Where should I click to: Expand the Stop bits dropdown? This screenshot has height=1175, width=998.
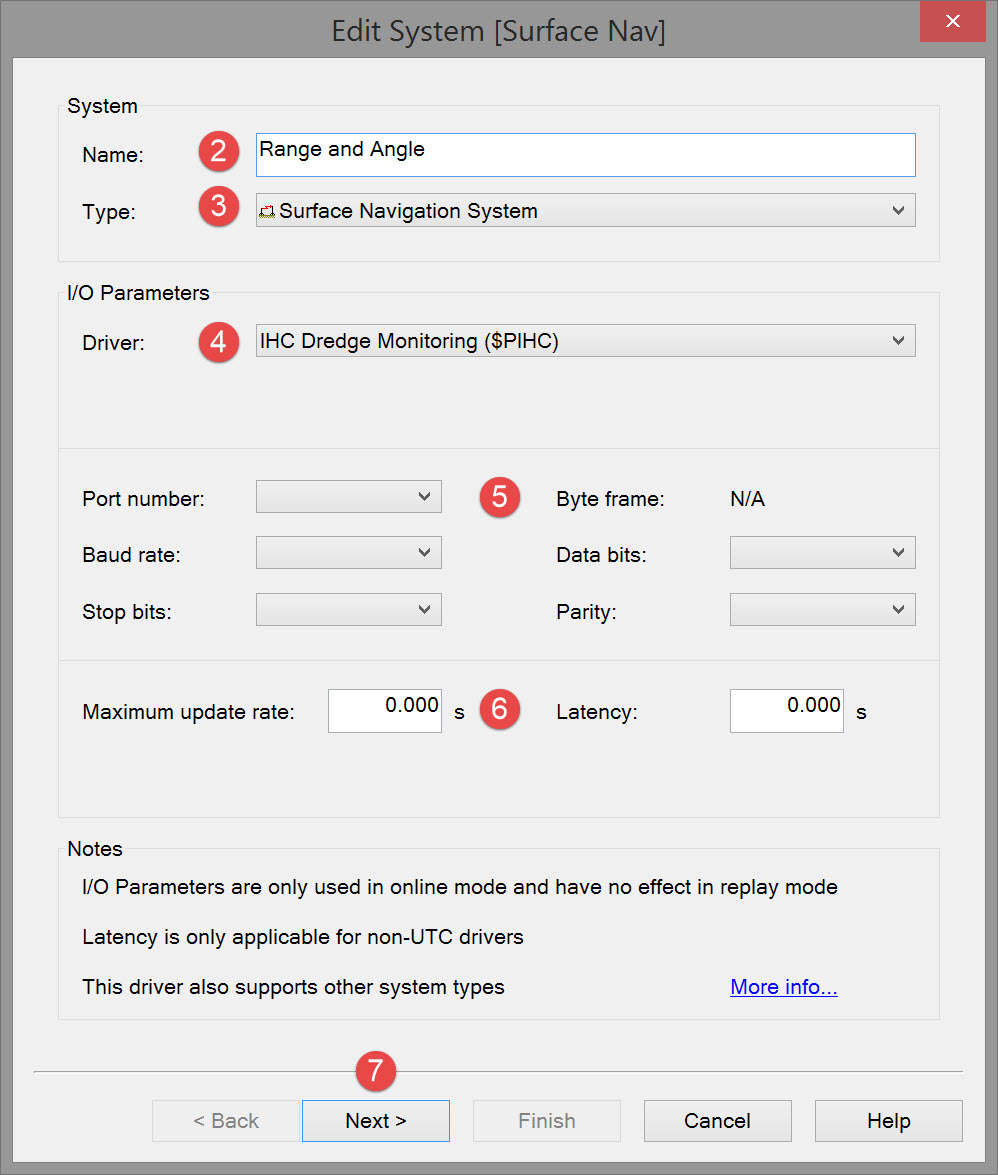point(348,609)
